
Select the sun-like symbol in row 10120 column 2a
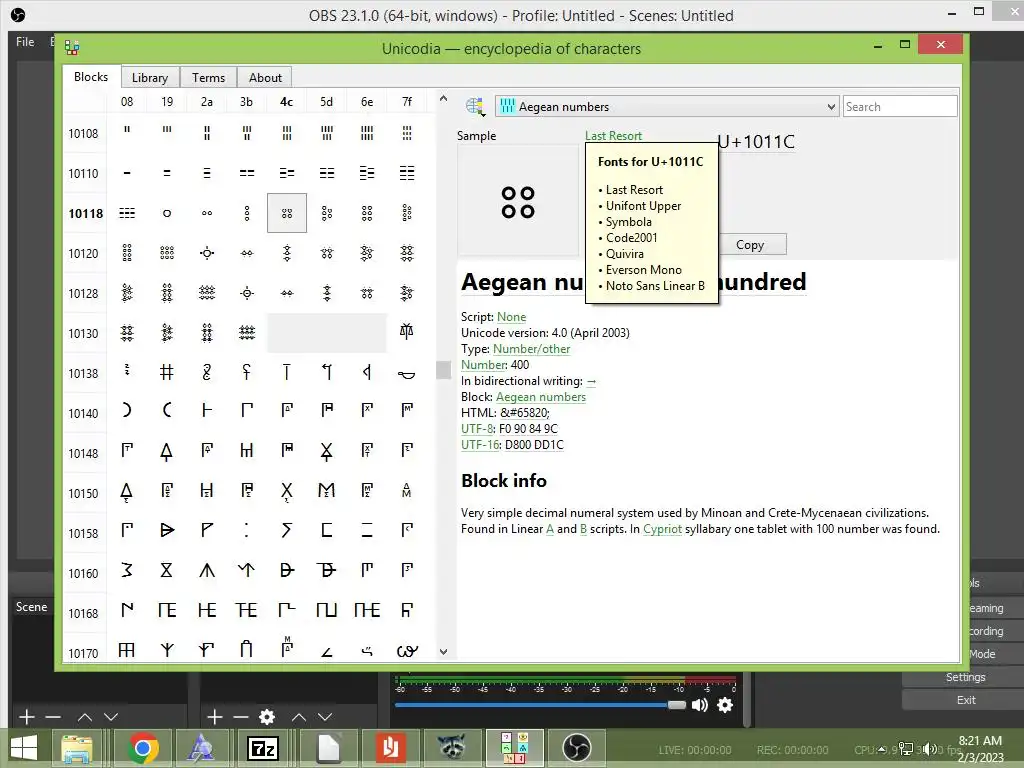point(207,253)
